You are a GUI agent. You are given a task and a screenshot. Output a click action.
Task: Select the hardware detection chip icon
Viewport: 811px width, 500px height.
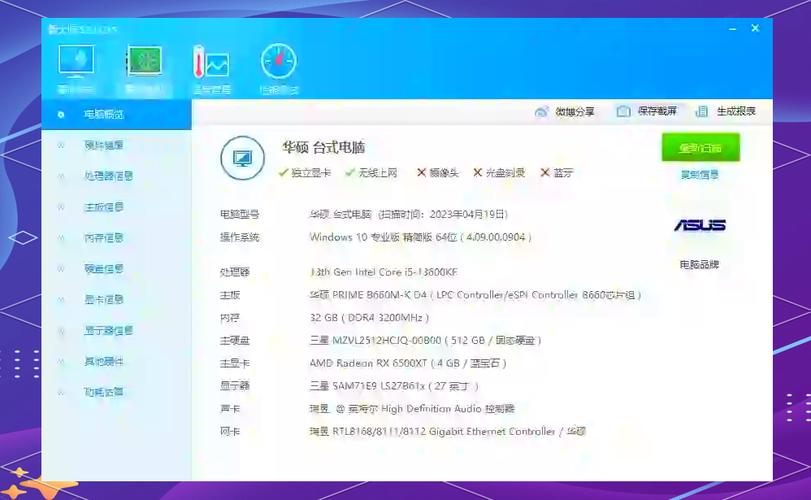(144, 64)
